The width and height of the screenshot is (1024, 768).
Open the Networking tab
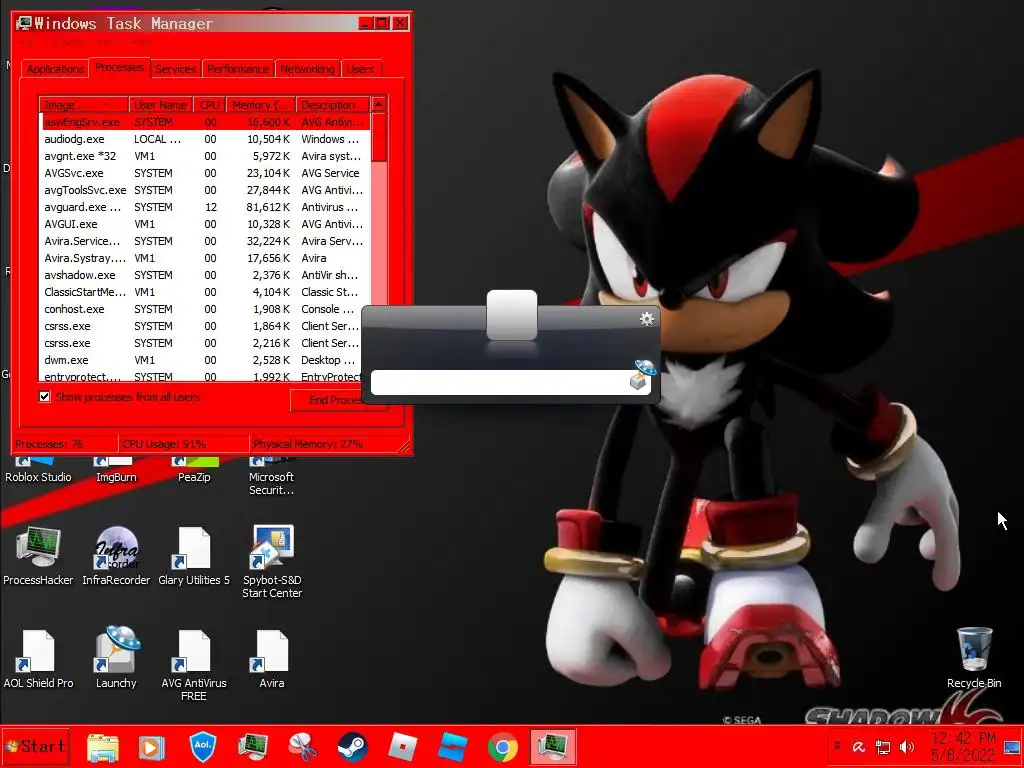(308, 69)
